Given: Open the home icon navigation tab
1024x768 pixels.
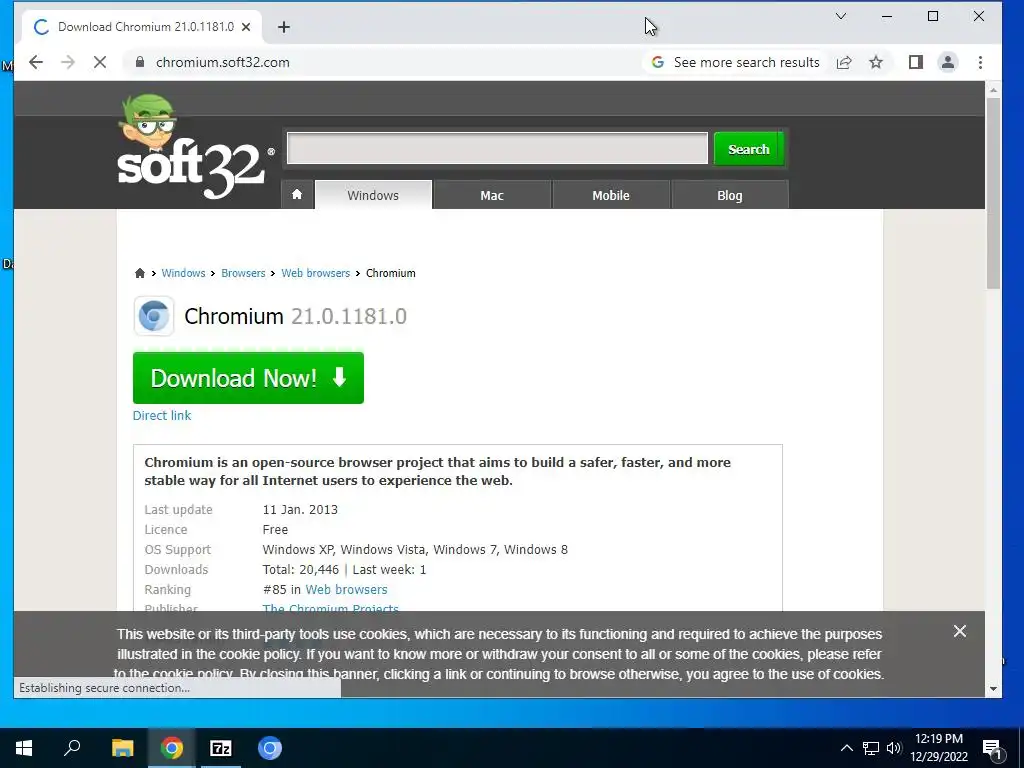Looking at the screenshot, I should click(297, 195).
